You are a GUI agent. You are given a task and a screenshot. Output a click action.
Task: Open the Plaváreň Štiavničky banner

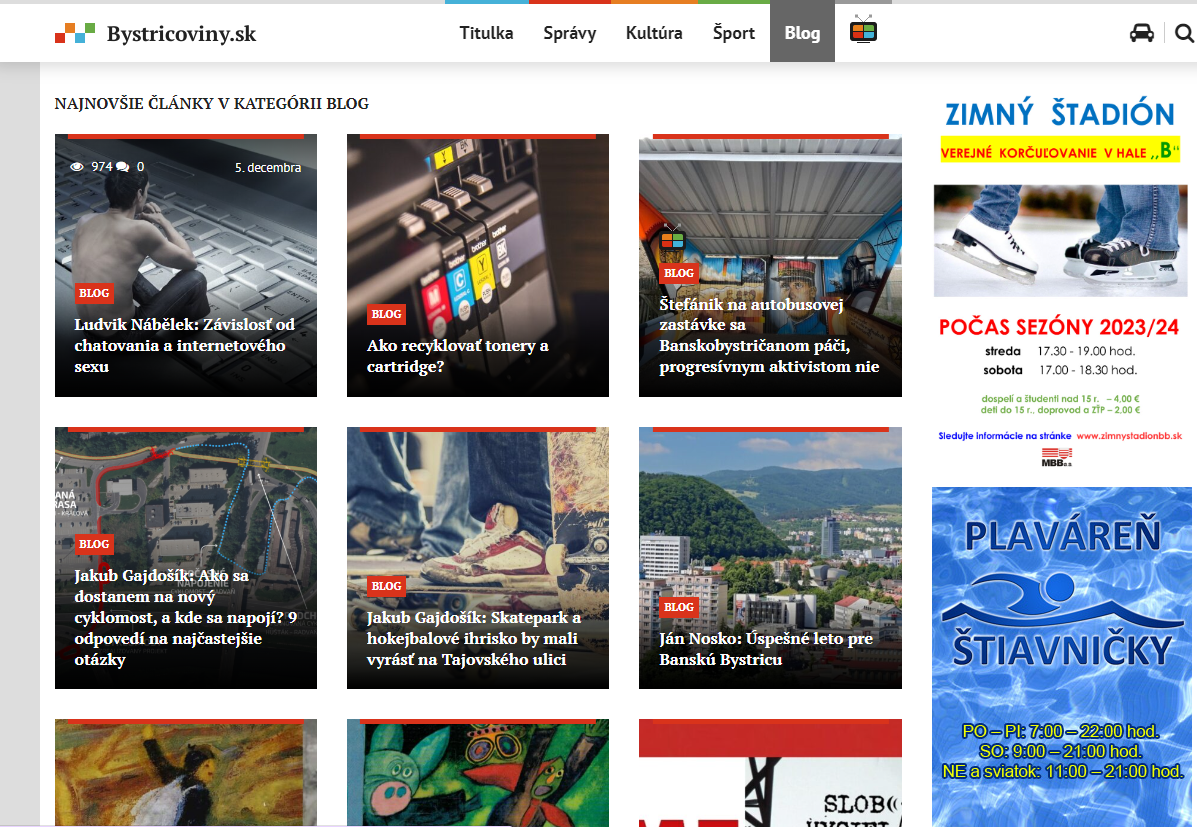(x=1062, y=650)
